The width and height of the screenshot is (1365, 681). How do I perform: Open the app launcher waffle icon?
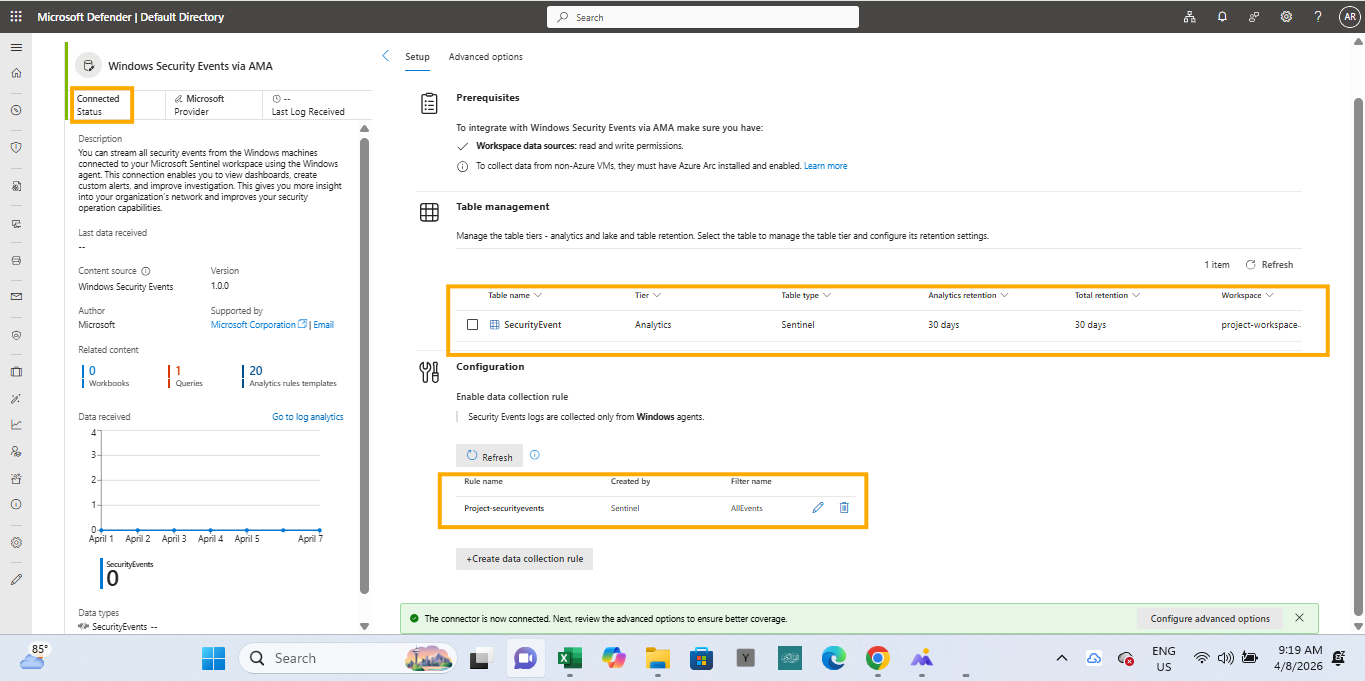[16, 17]
